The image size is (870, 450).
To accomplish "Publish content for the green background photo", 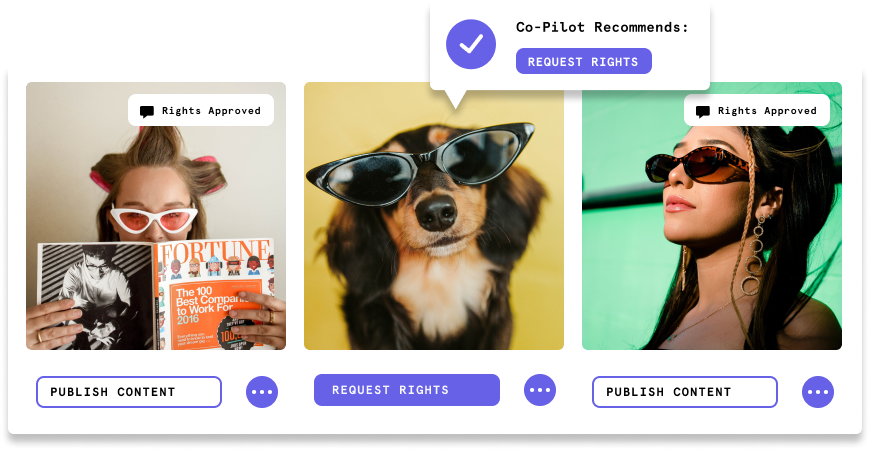I will pyautogui.click(x=685, y=392).
